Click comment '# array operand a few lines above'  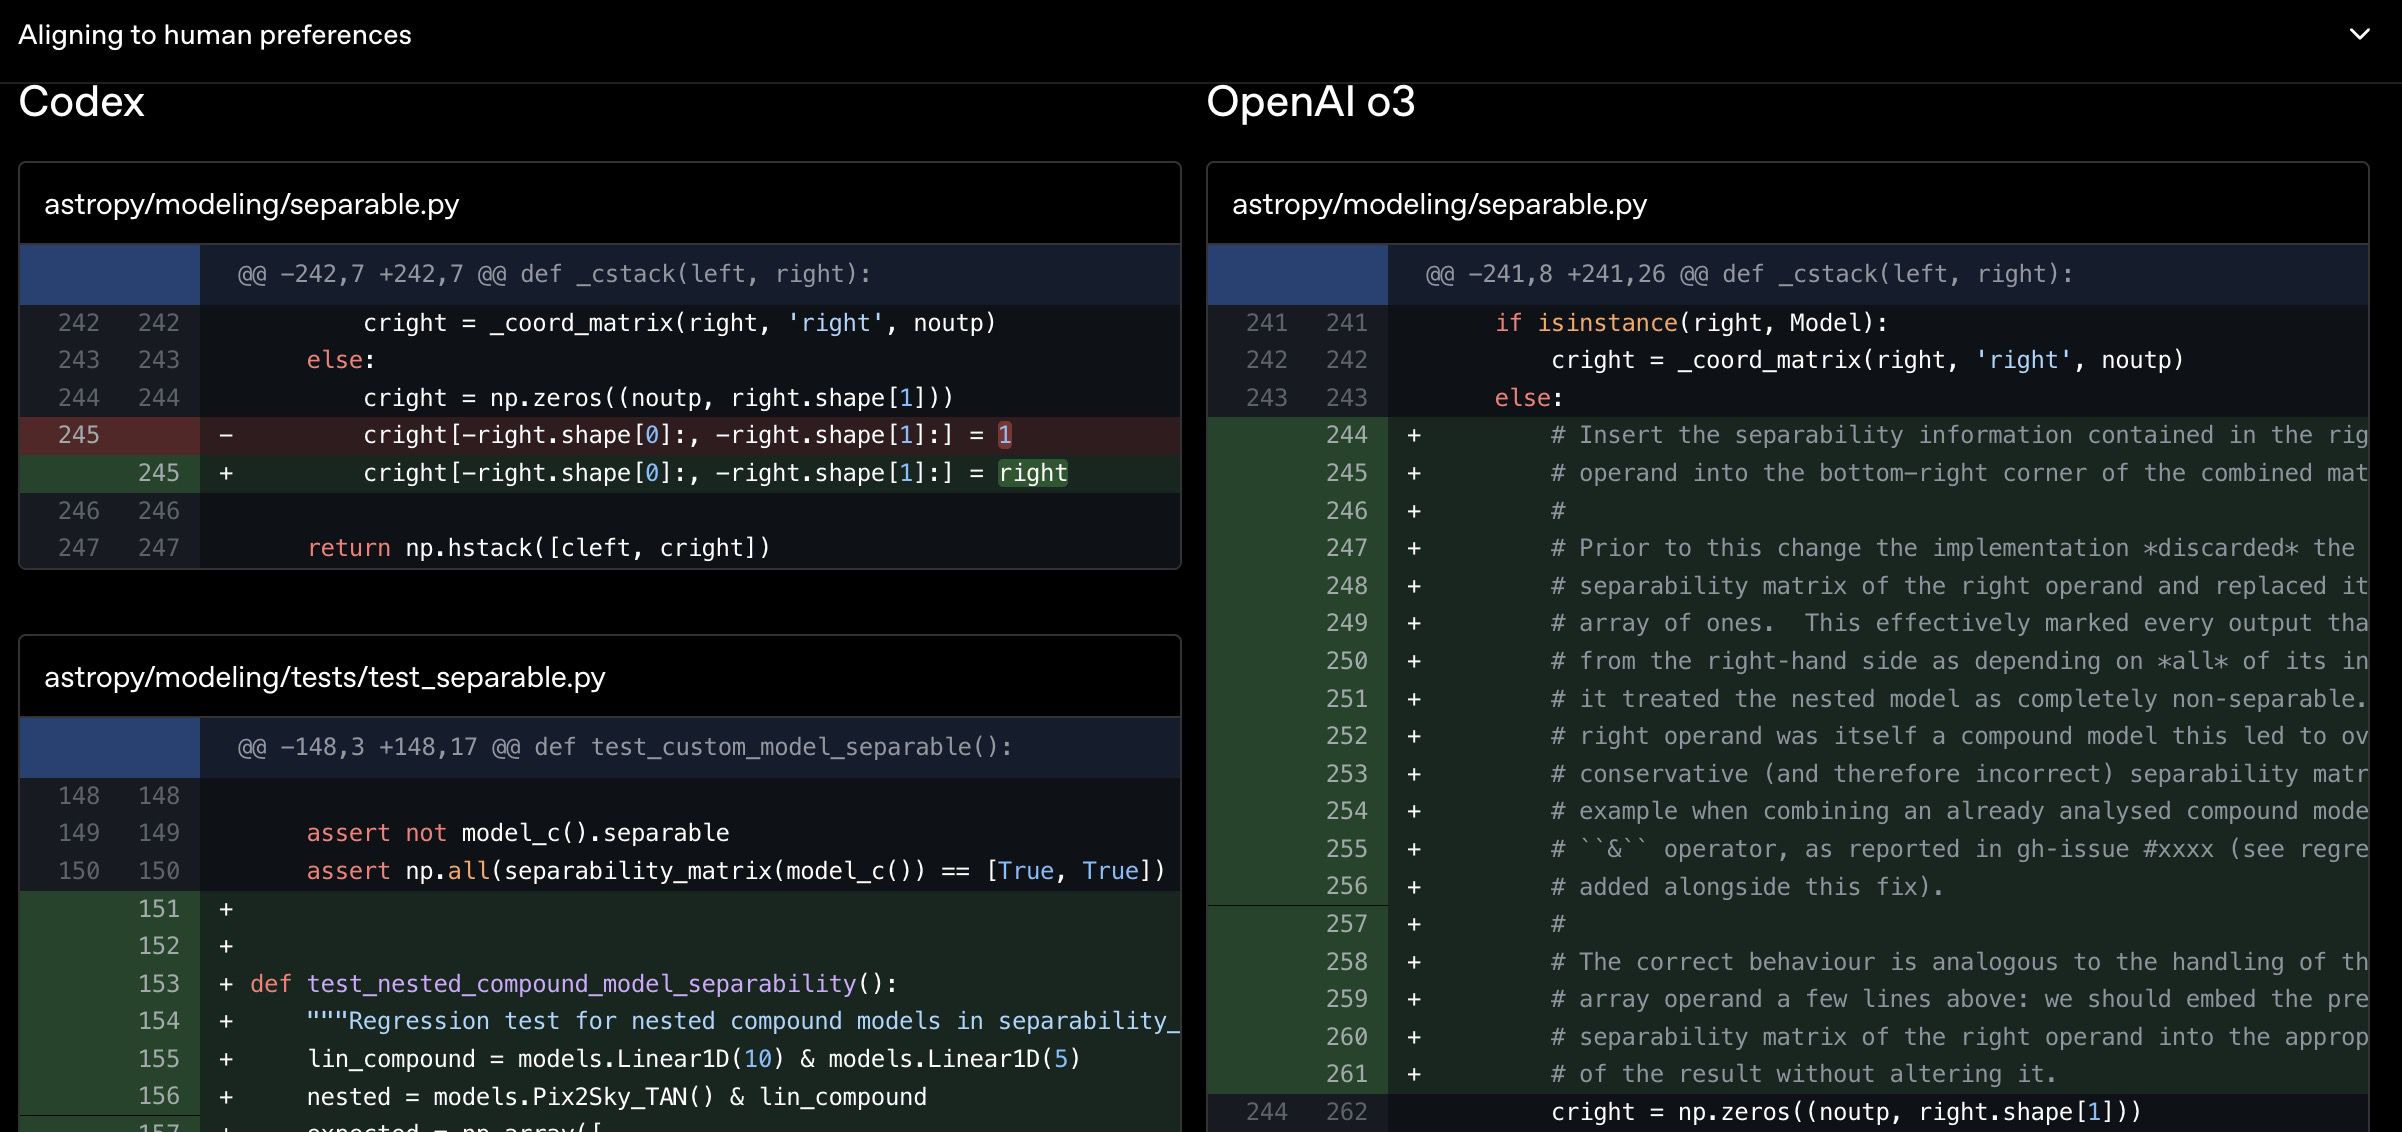pos(1959,999)
